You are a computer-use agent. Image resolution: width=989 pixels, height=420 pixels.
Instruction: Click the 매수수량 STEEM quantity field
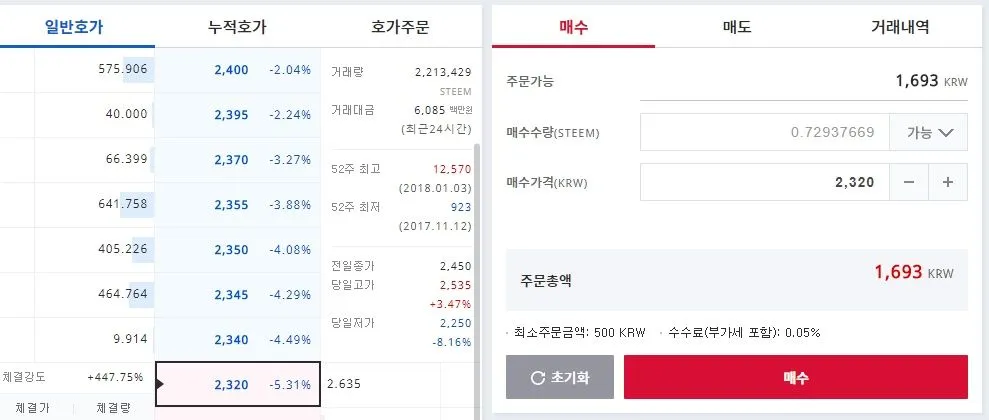[764, 131]
